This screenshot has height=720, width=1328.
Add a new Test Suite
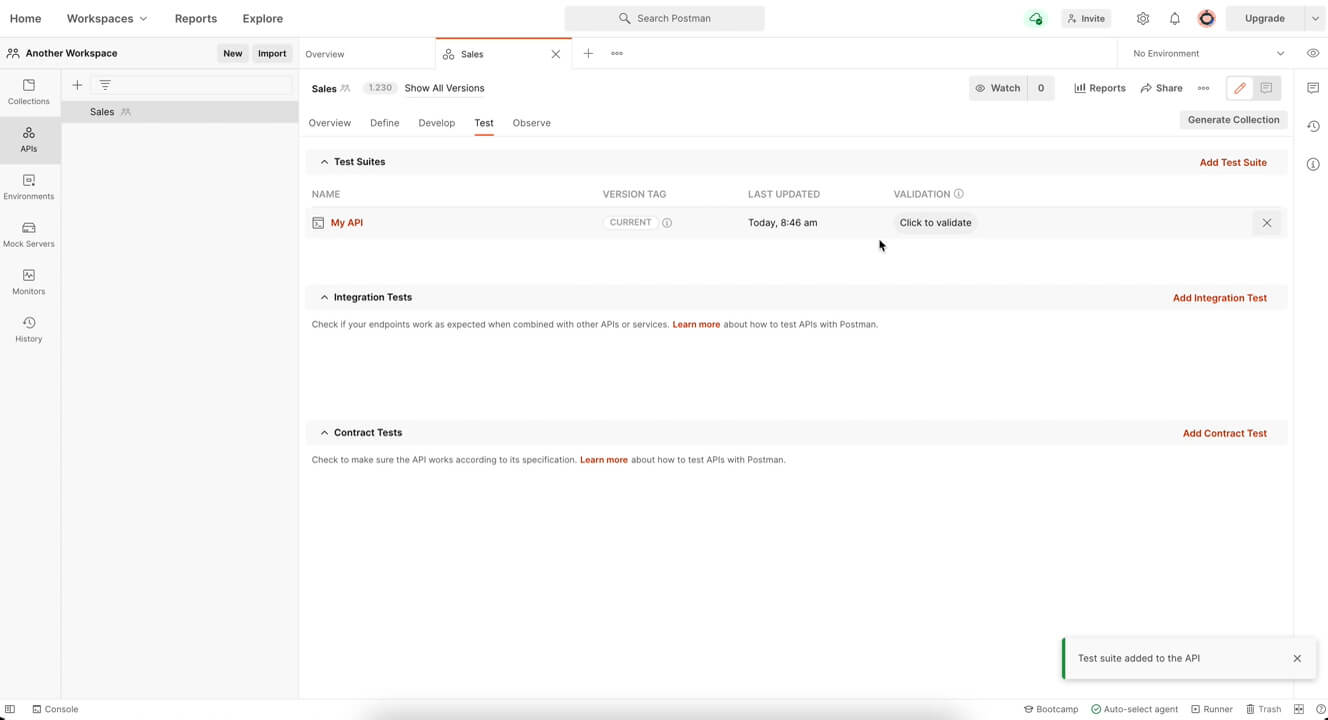(x=1233, y=161)
